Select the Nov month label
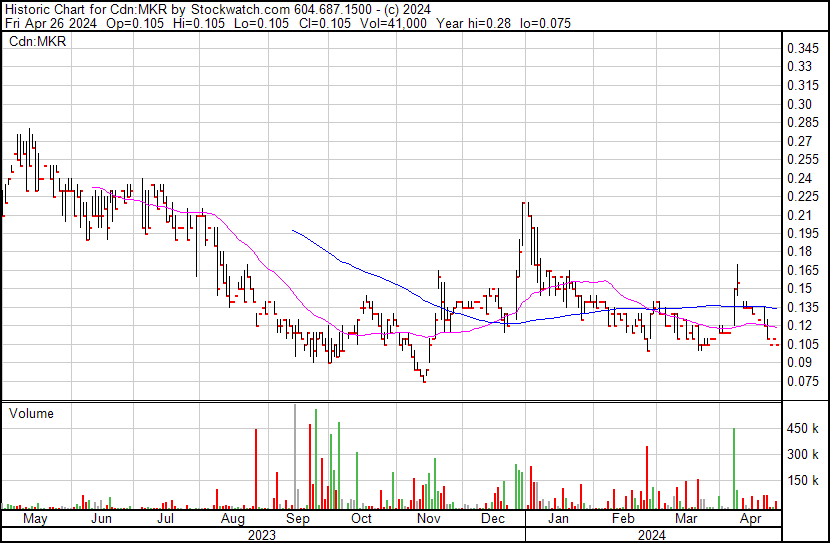 point(428,518)
